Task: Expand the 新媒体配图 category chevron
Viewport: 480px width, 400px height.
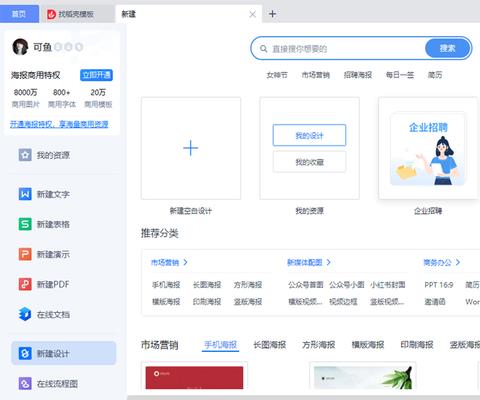Action: [x=328, y=262]
